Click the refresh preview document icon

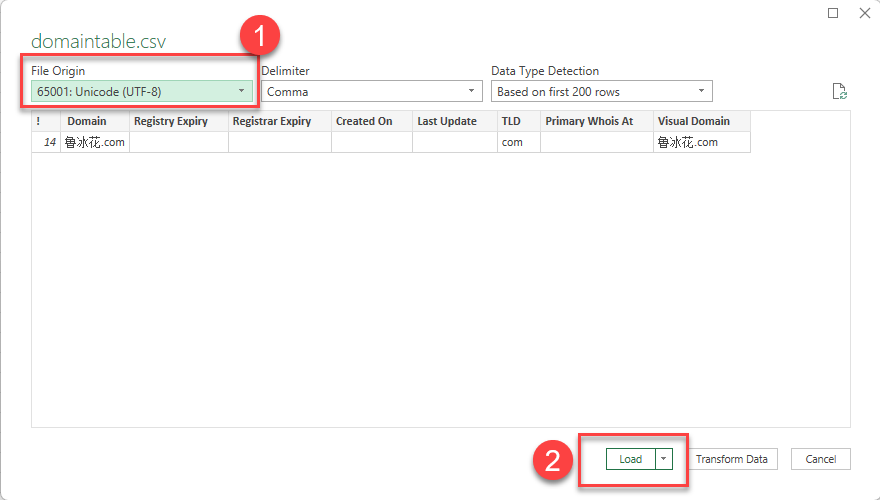(x=839, y=91)
